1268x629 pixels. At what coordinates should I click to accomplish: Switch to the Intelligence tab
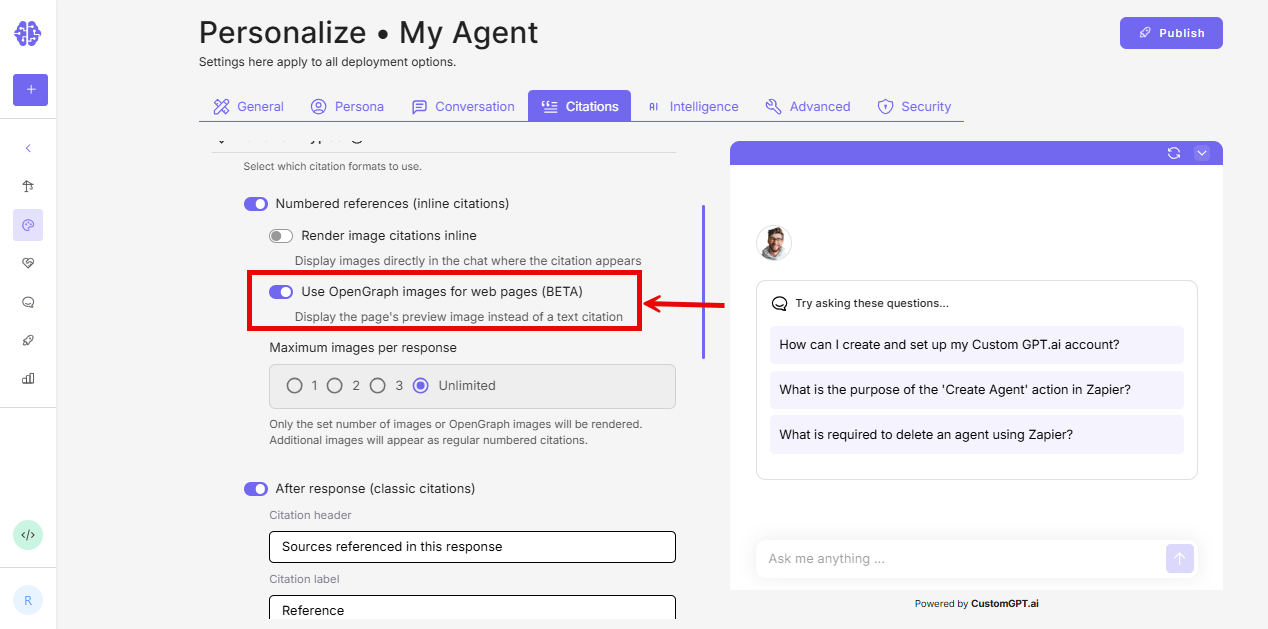(x=693, y=106)
